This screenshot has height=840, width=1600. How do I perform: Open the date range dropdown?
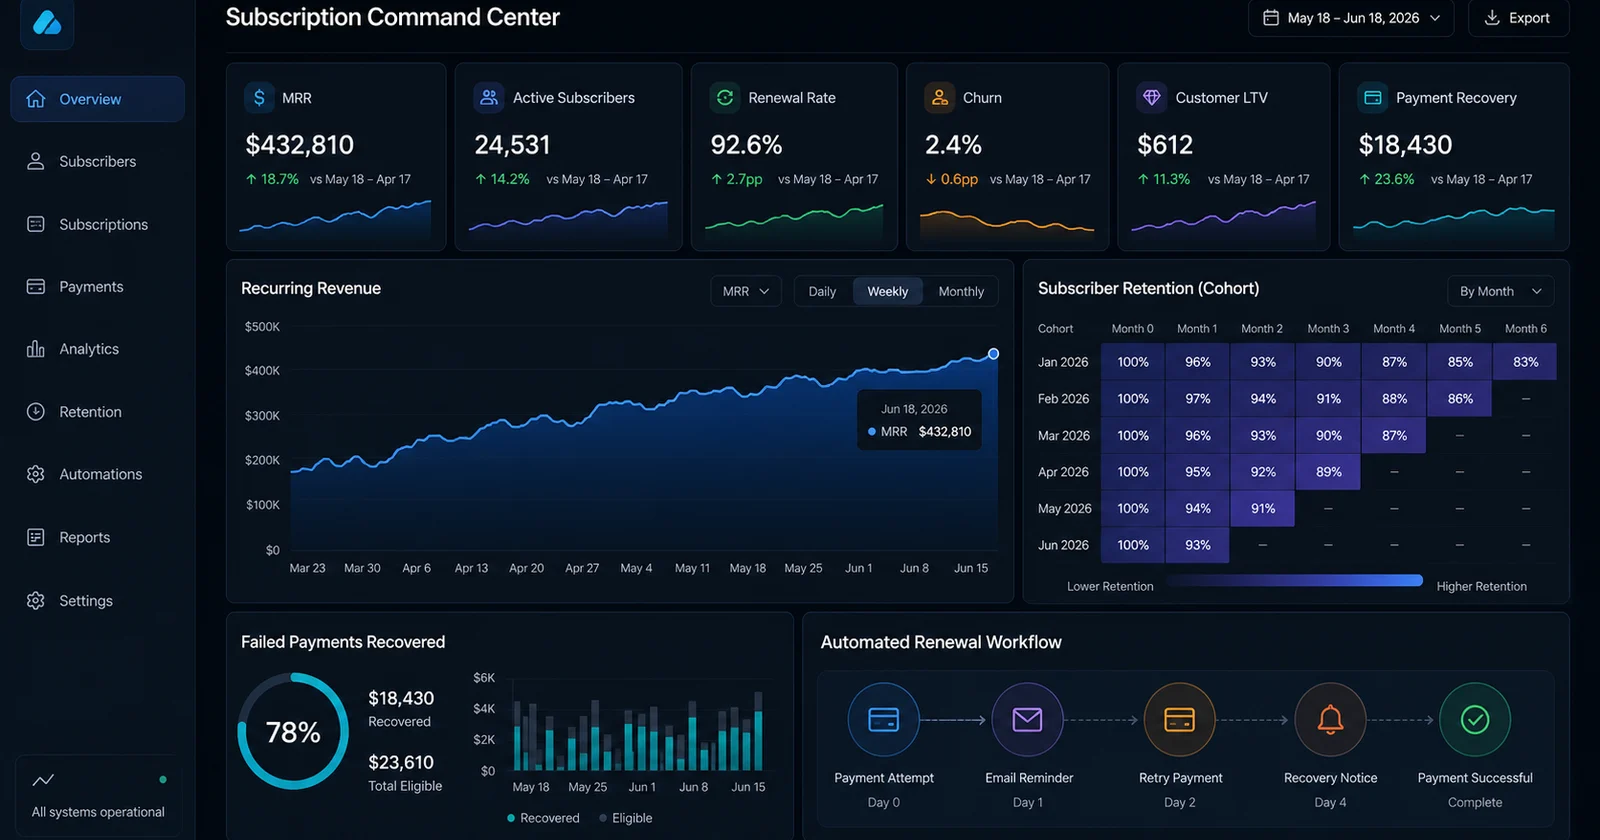pyautogui.click(x=1351, y=18)
